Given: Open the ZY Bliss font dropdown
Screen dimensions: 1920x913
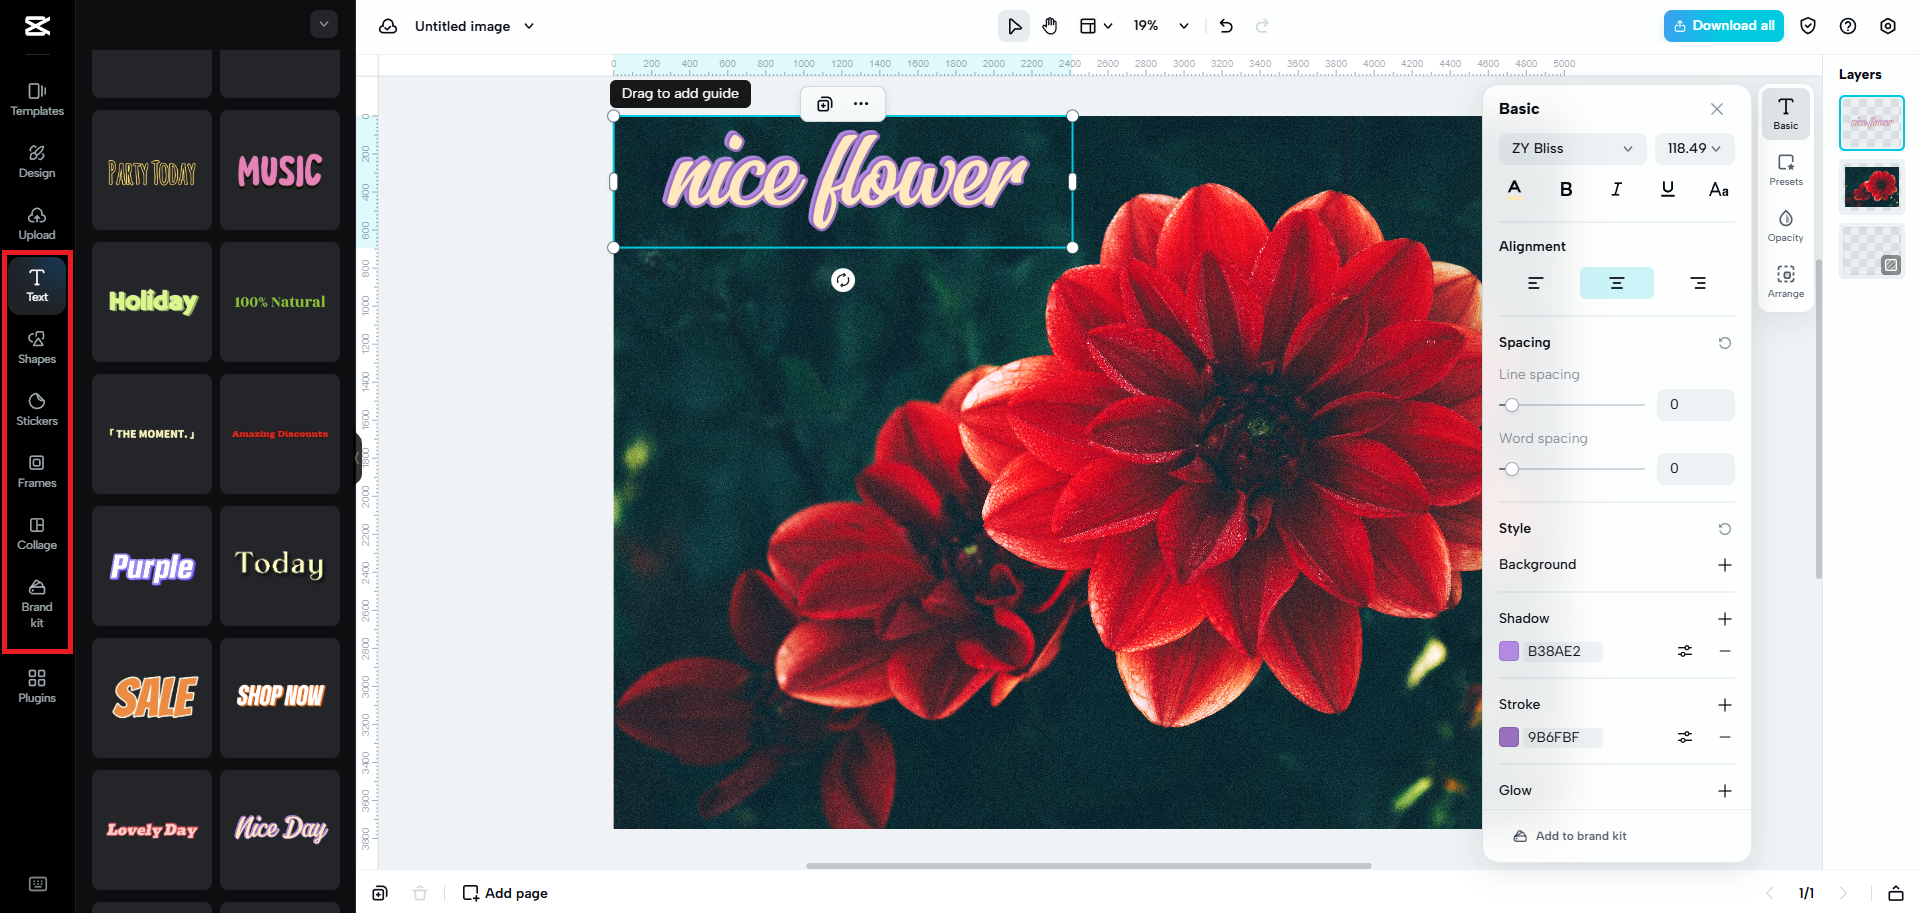Looking at the screenshot, I should pos(1571,148).
